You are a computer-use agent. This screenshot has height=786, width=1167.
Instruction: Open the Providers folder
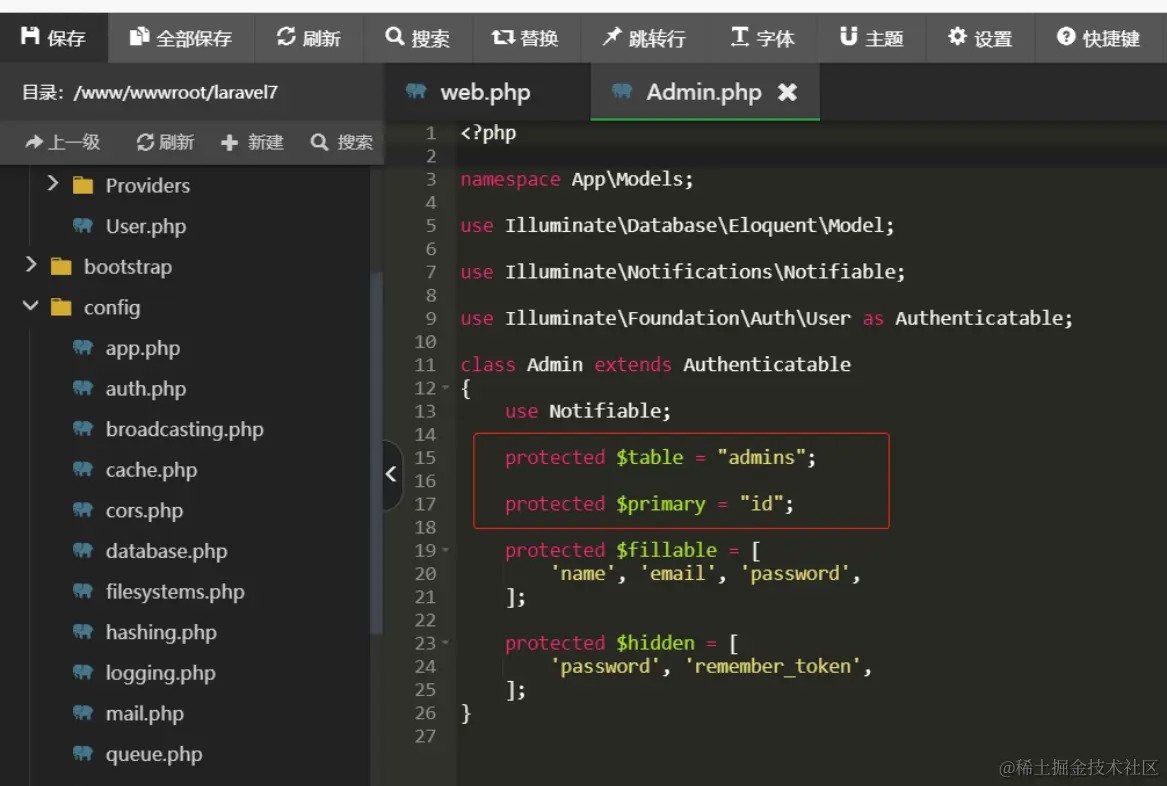[x=147, y=185]
